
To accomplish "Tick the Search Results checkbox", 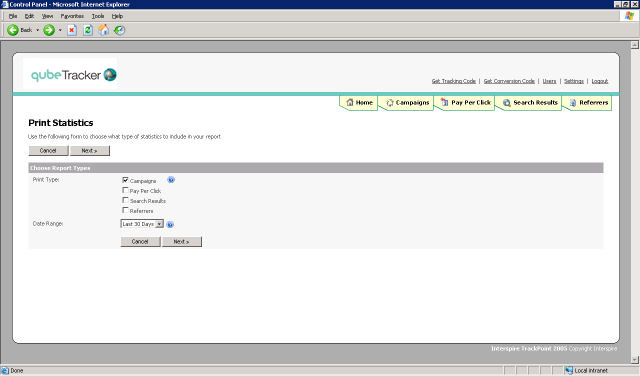I will pyautogui.click(x=125, y=200).
